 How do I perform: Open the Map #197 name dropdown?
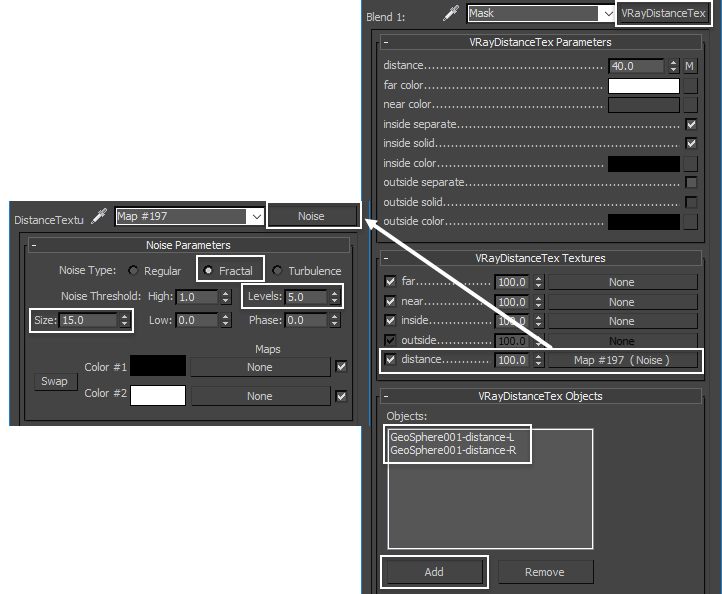(x=256, y=216)
